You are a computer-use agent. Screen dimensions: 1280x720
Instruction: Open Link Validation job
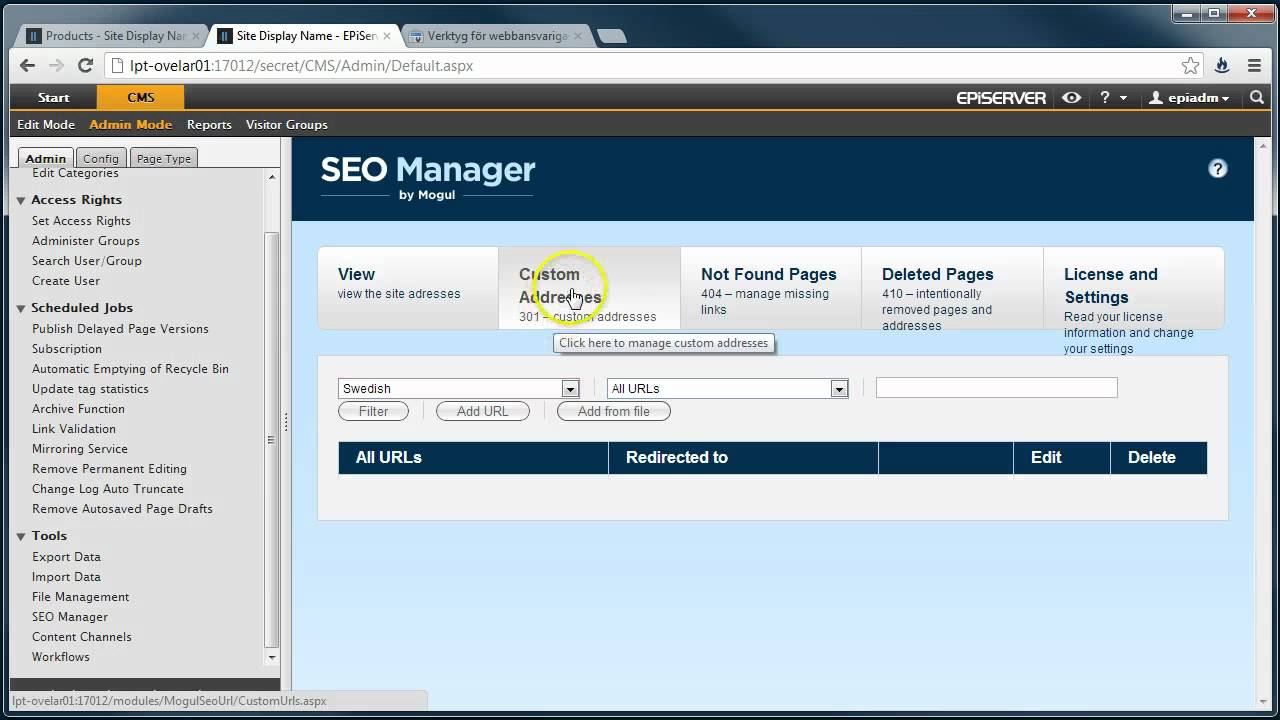(x=74, y=429)
